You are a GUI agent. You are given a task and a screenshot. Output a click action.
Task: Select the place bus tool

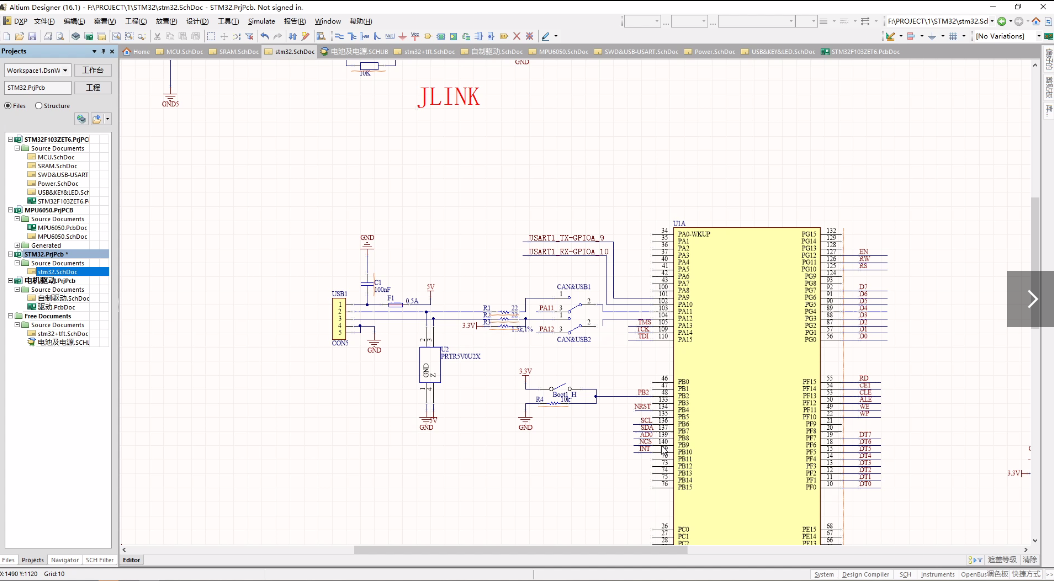point(352,36)
